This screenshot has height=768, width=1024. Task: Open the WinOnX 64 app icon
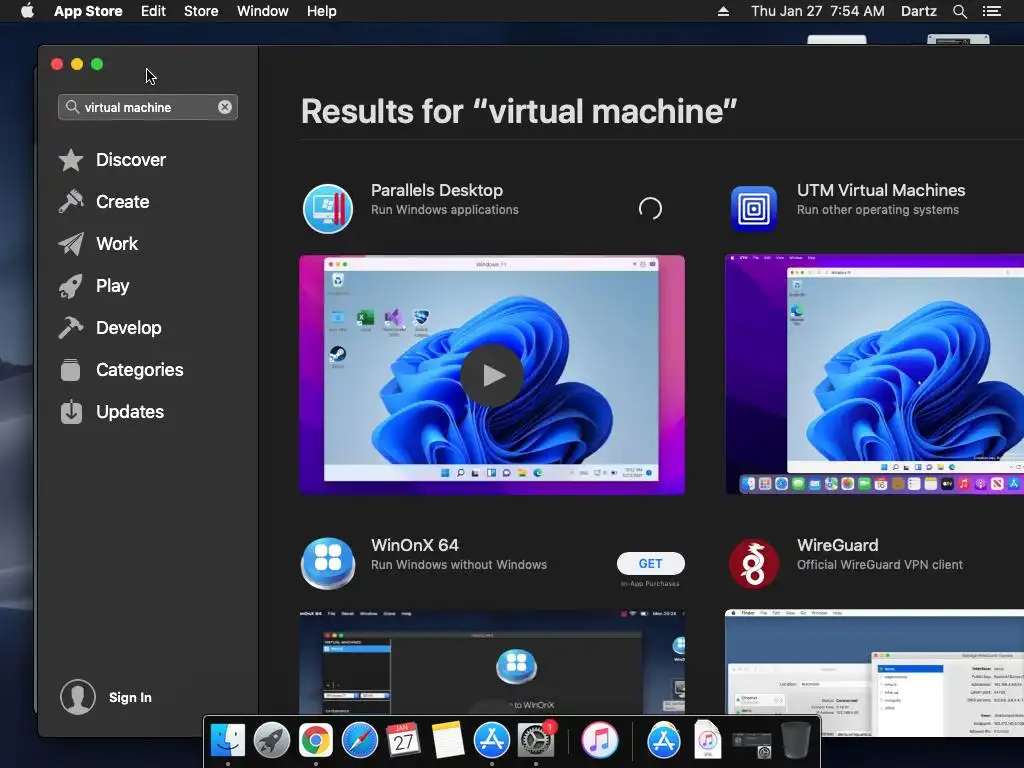328,564
